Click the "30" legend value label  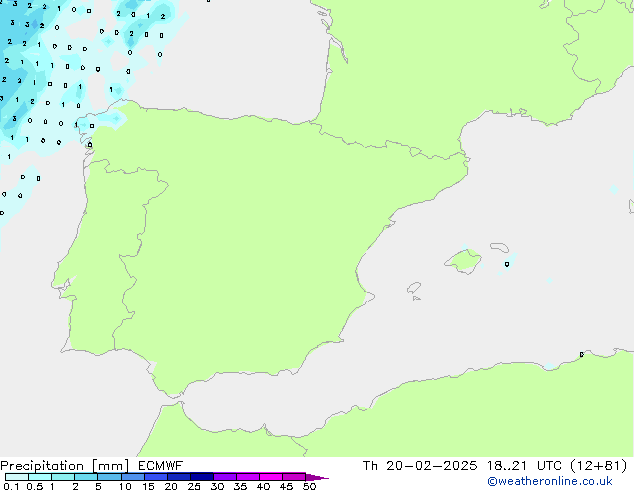[x=217, y=486]
